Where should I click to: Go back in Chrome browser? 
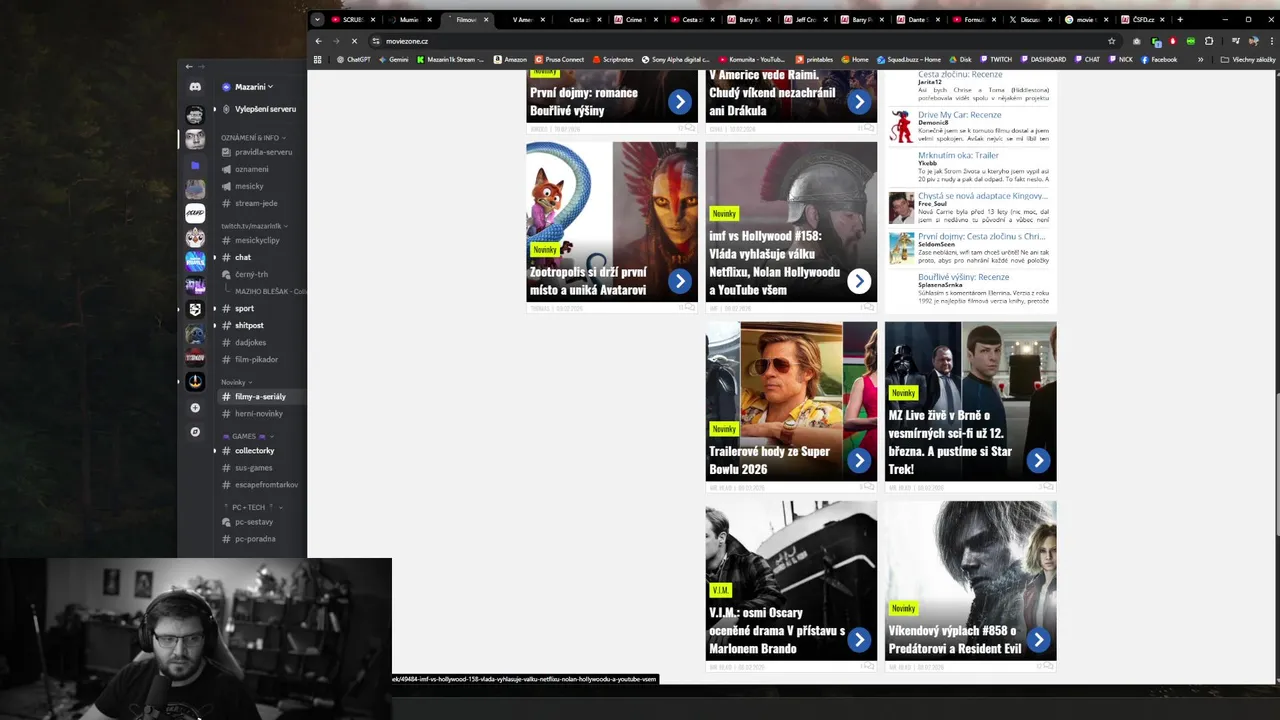click(x=318, y=41)
